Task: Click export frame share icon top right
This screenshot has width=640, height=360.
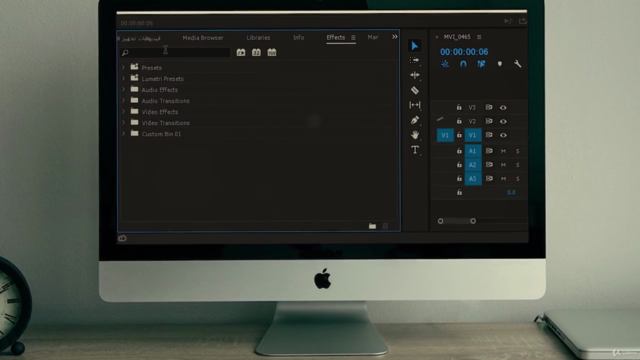Action: point(522,21)
